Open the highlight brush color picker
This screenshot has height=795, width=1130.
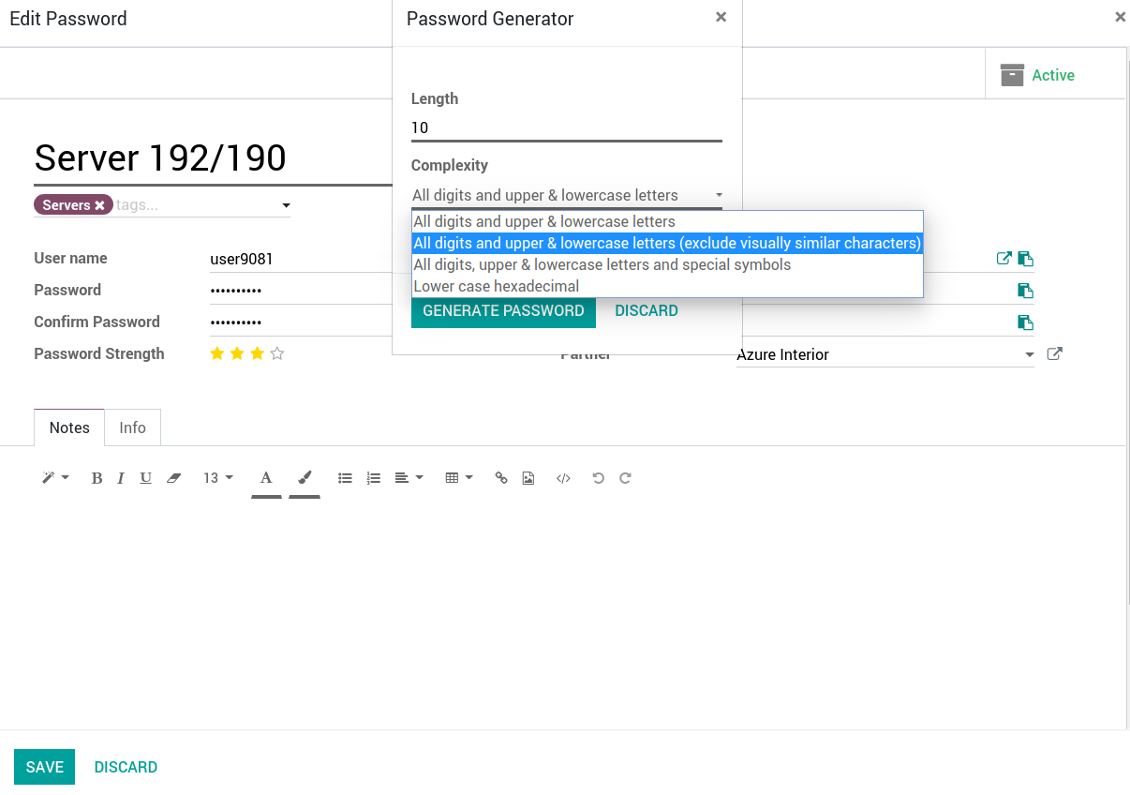[x=304, y=478]
